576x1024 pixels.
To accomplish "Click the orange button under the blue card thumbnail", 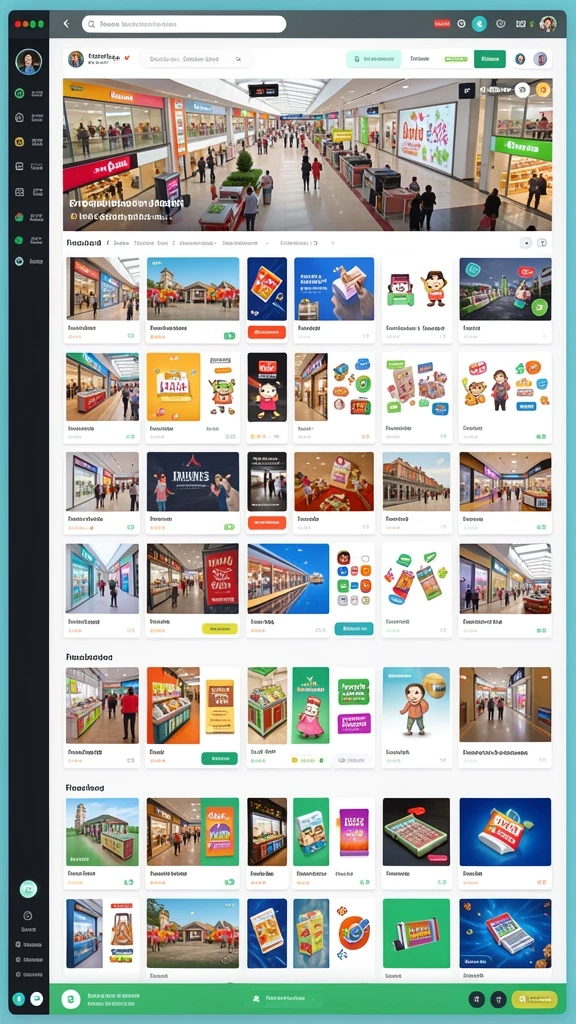I will pyautogui.click(x=267, y=332).
